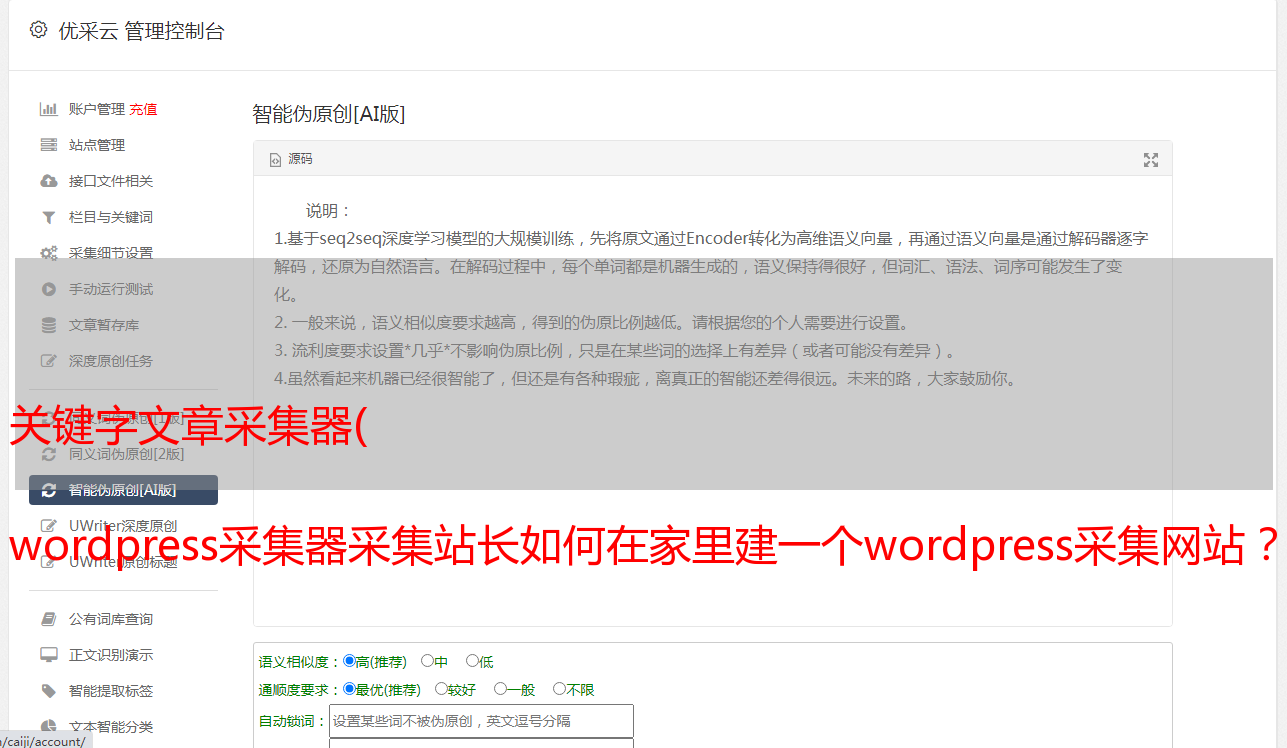Click the refresh icon on 智能伪原创[AI版]
Image resolution: width=1287 pixels, height=748 pixels.
coord(48,490)
